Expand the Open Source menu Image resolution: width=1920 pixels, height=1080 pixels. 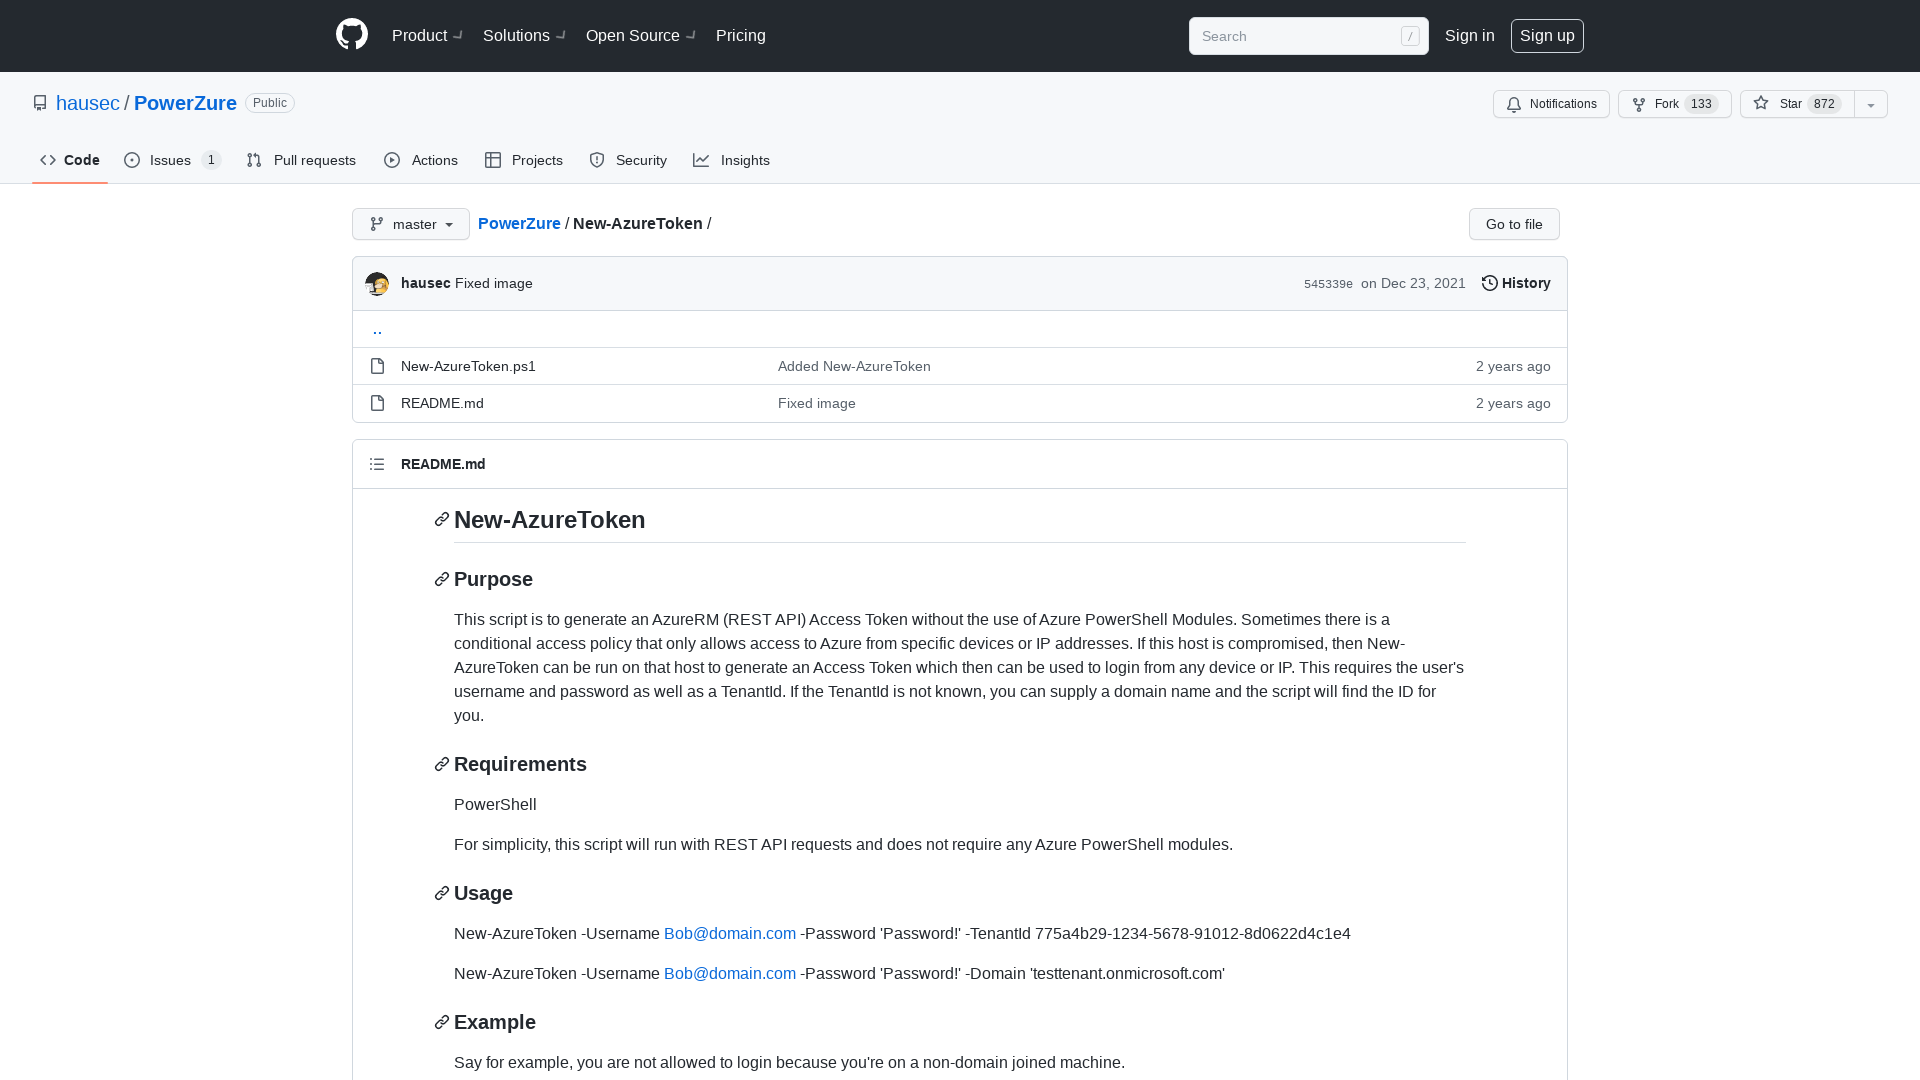[640, 35]
